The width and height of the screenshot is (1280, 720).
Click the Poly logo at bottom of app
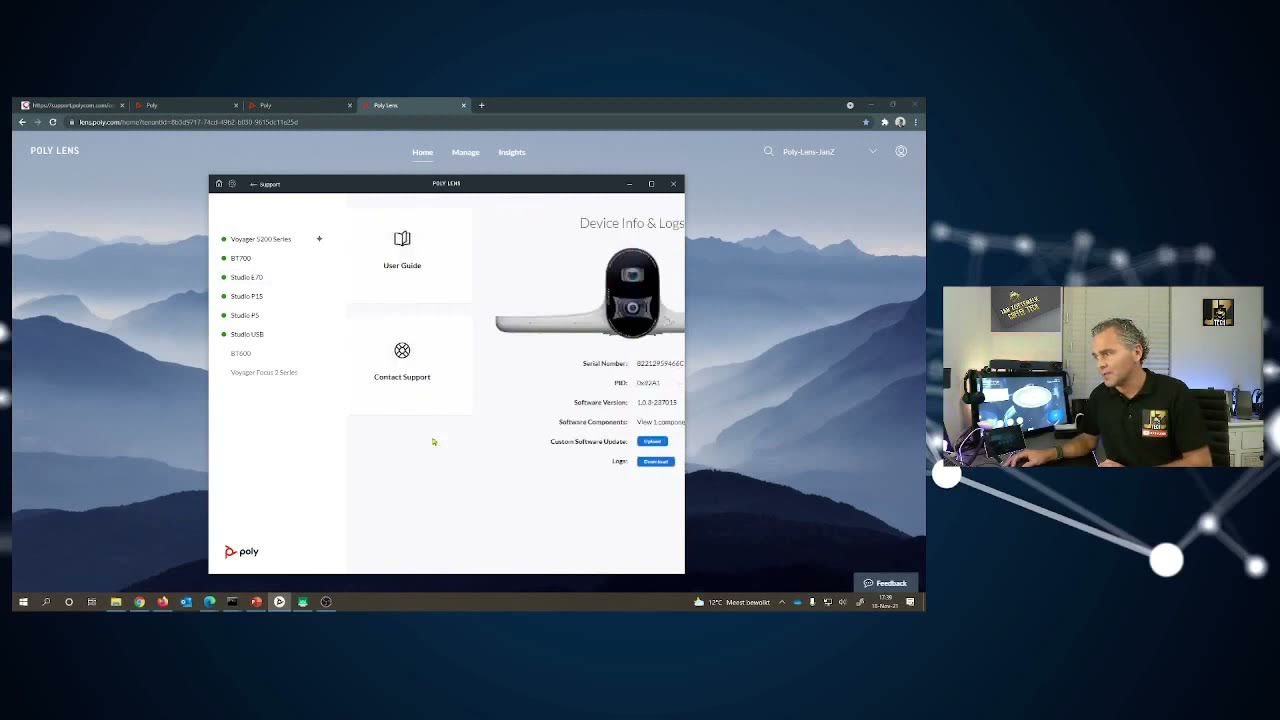tap(241, 551)
